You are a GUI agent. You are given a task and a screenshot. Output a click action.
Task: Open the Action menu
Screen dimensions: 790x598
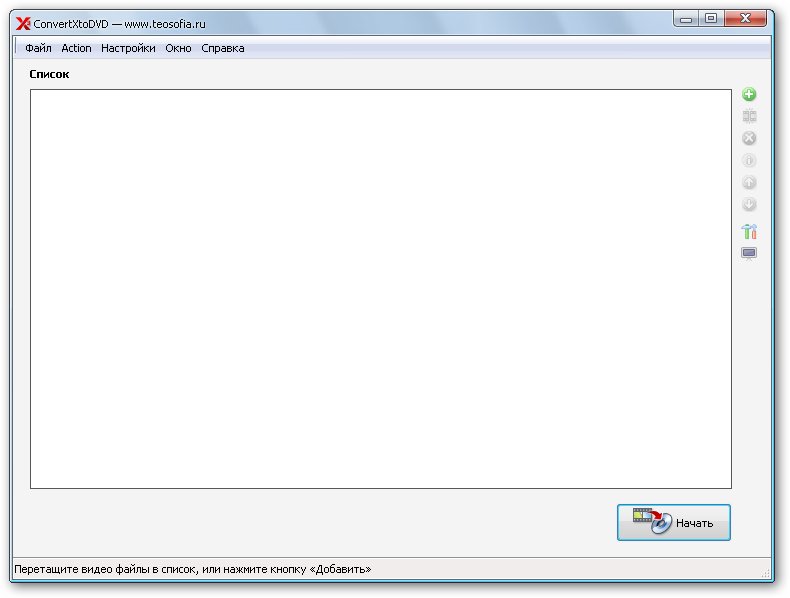76,48
